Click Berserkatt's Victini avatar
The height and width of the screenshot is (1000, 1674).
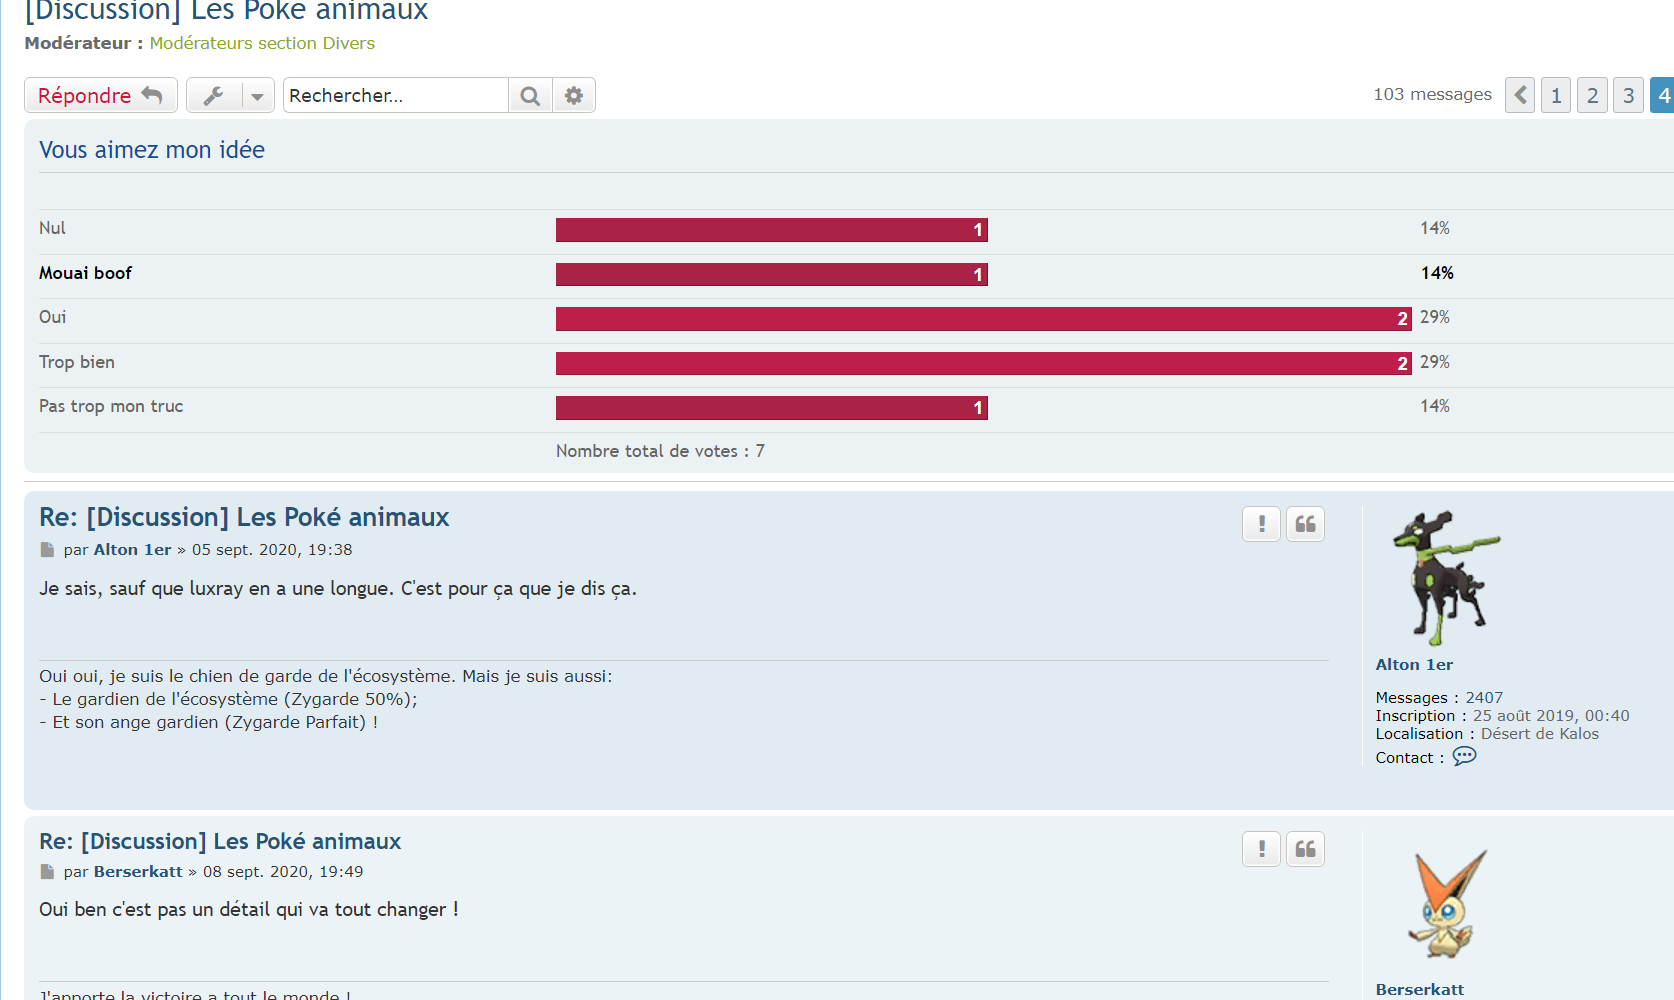pos(1445,904)
